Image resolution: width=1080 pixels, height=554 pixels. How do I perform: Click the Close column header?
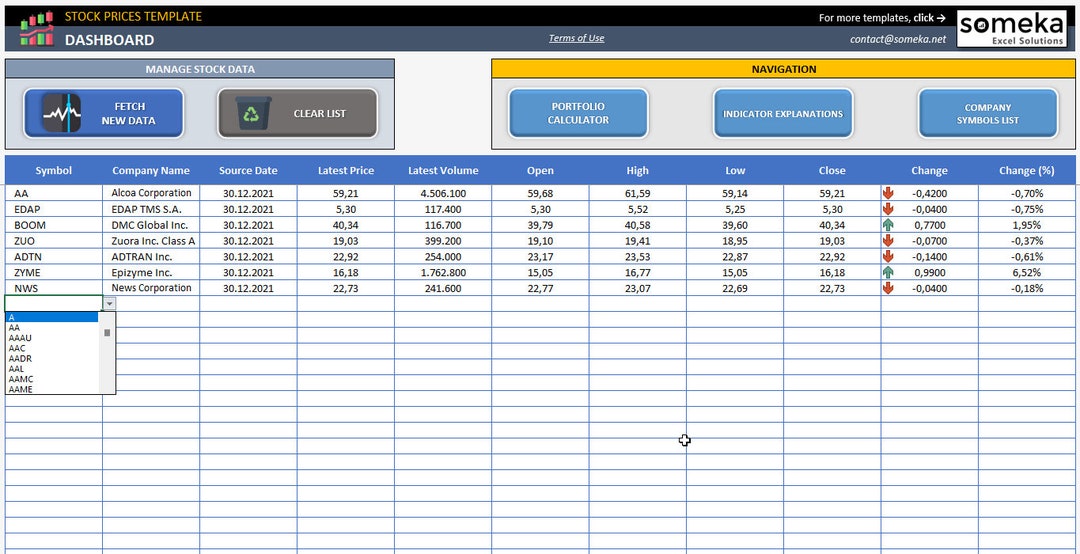832,170
